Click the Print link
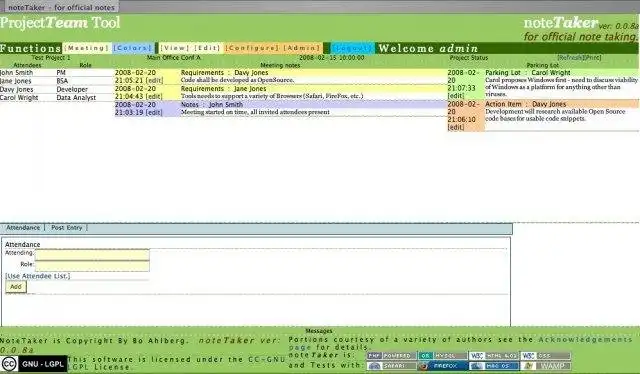Viewport: 640px width, 374px height. pos(592,58)
